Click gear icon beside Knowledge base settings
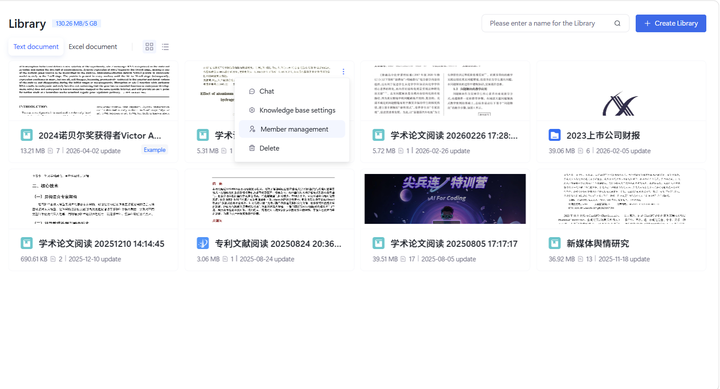 [252, 110]
